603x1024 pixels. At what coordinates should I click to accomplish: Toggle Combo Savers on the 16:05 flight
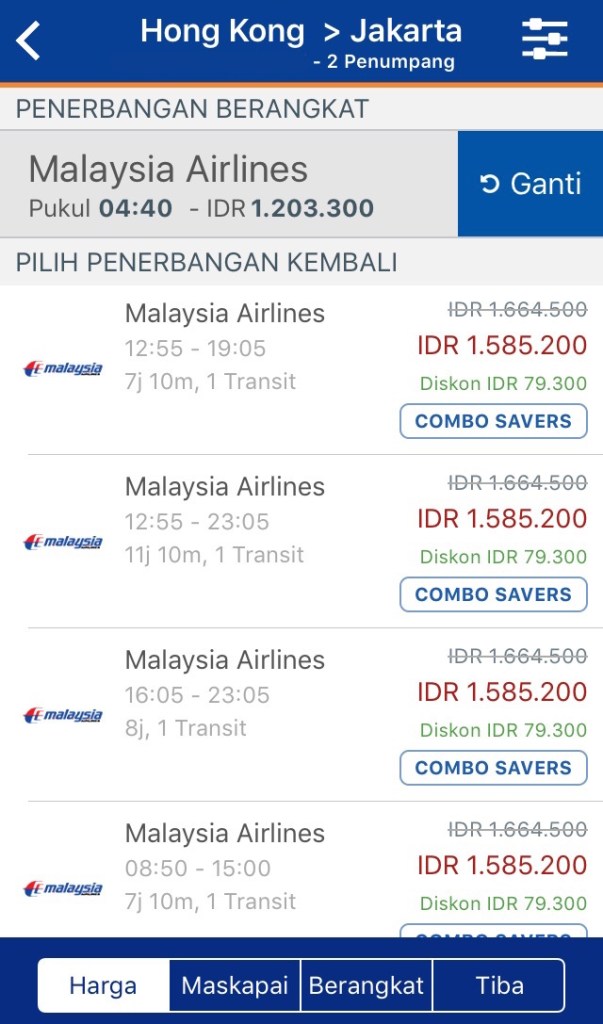point(493,768)
